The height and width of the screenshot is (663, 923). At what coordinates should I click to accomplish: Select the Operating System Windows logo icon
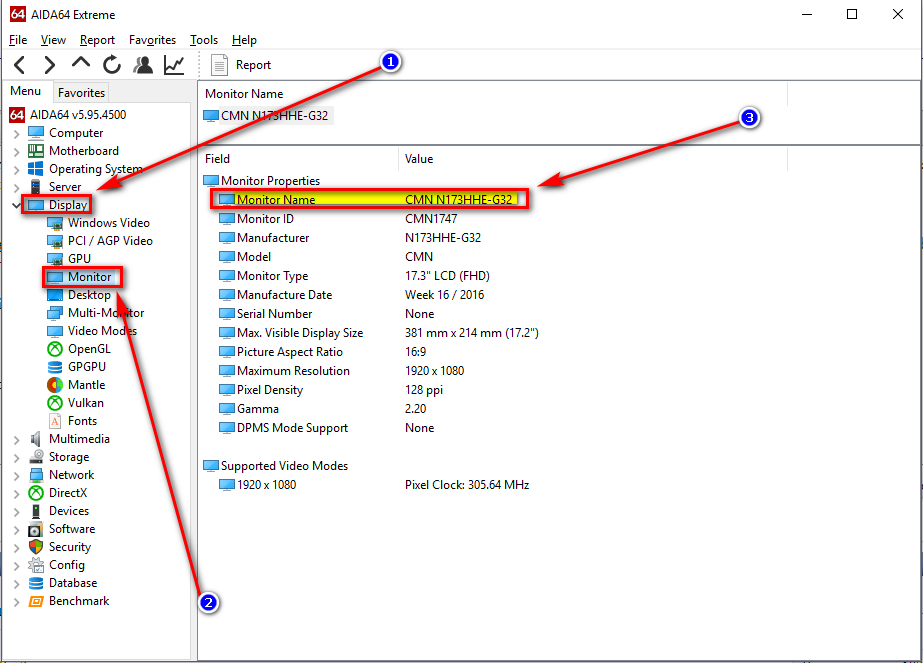coord(36,169)
